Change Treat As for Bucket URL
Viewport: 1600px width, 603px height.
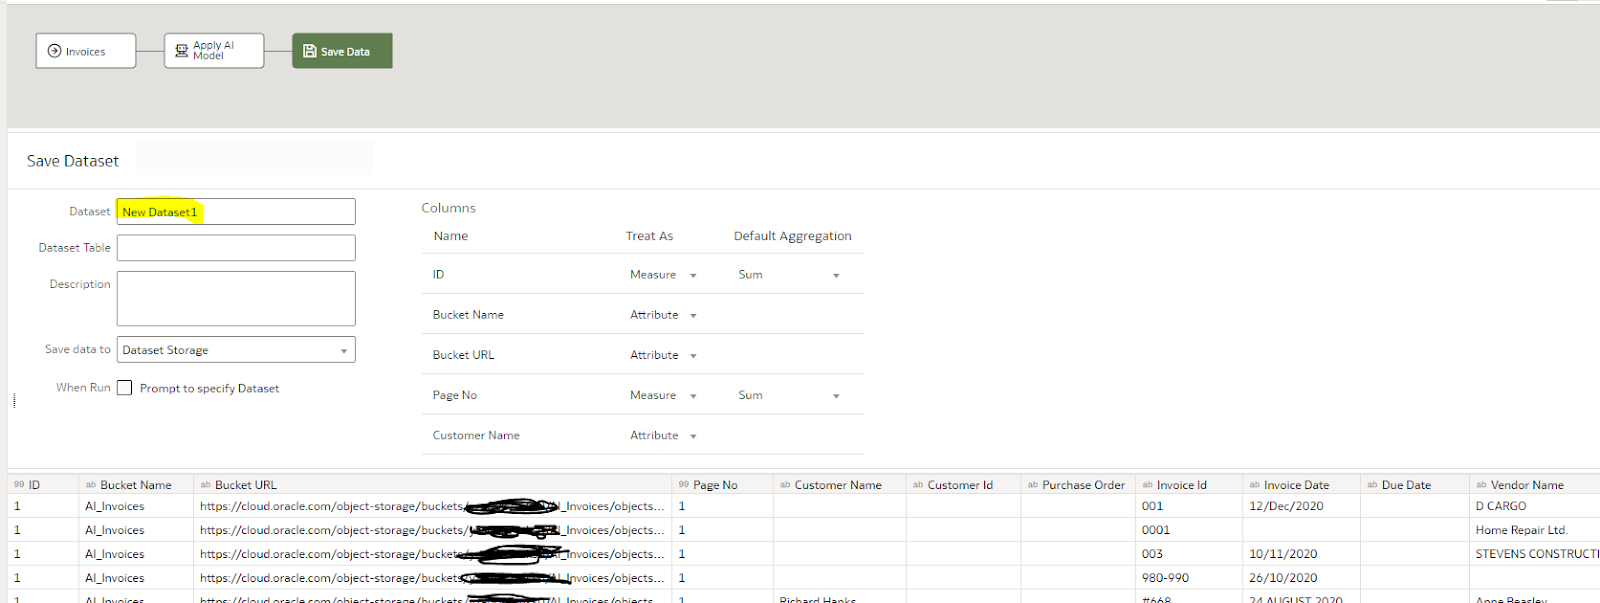pos(663,356)
